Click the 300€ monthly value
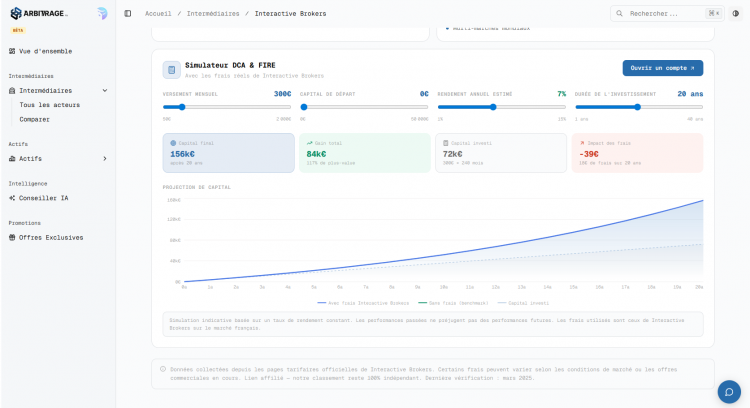This screenshot has height=408, width=750. (282, 94)
